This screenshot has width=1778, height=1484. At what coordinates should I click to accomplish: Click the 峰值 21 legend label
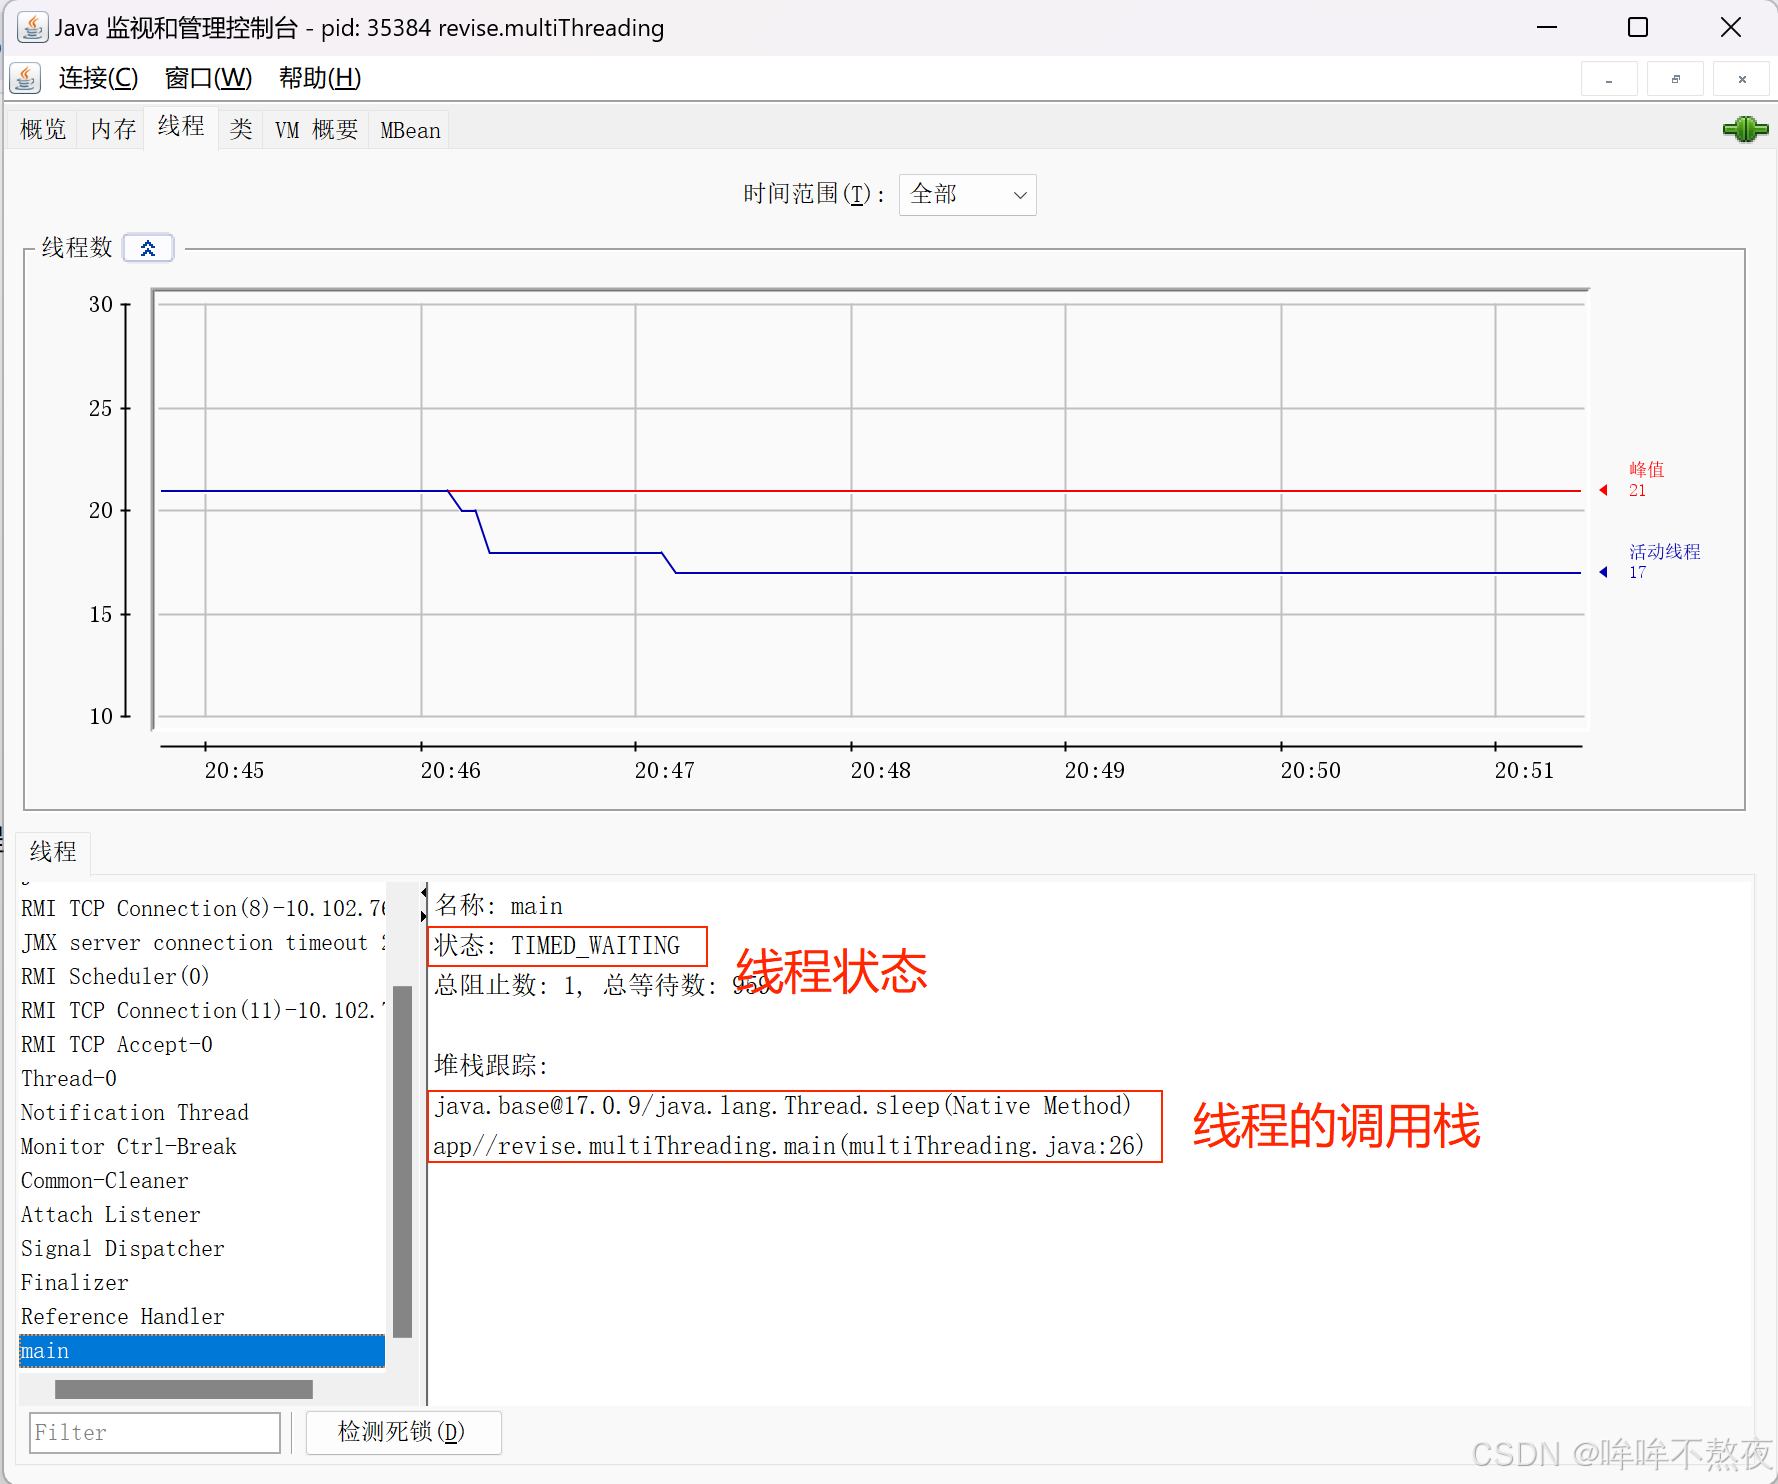point(1646,480)
